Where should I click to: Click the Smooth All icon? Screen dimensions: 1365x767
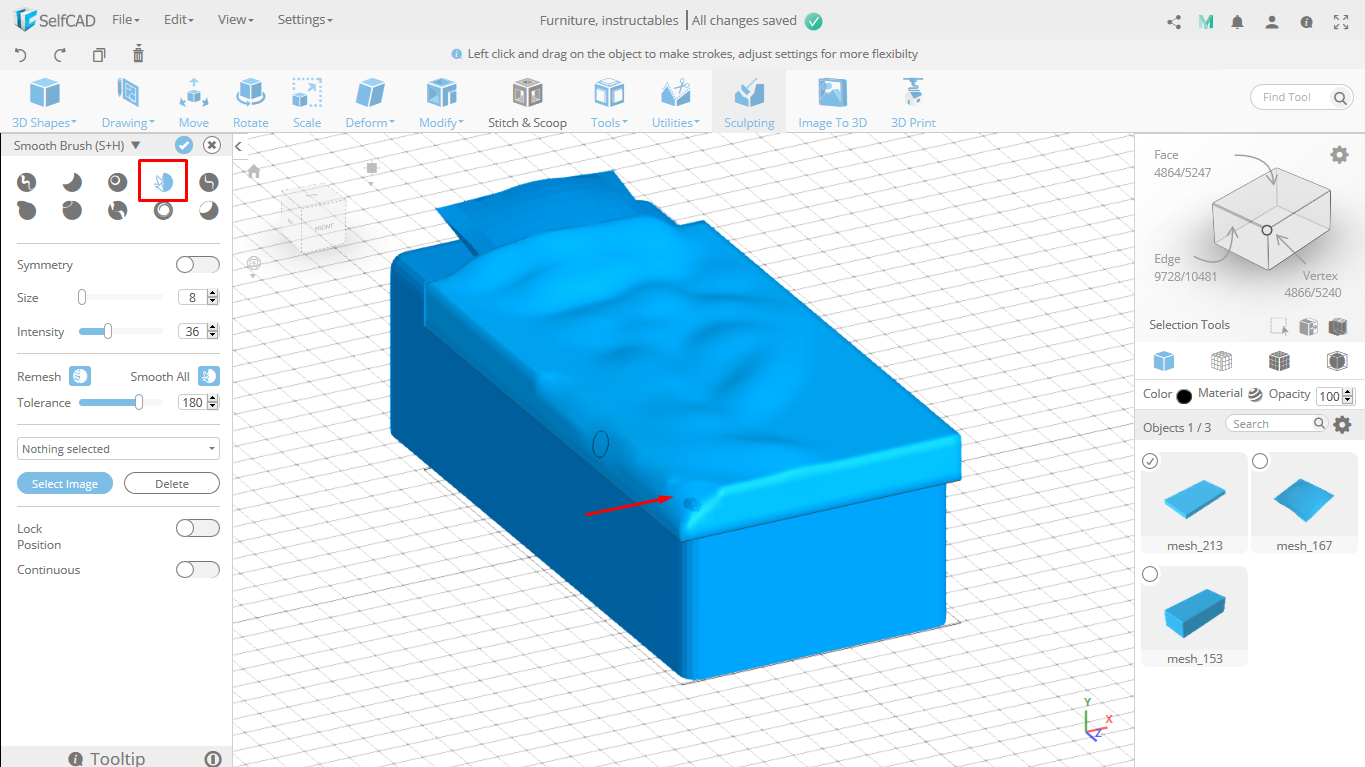[208, 376]
